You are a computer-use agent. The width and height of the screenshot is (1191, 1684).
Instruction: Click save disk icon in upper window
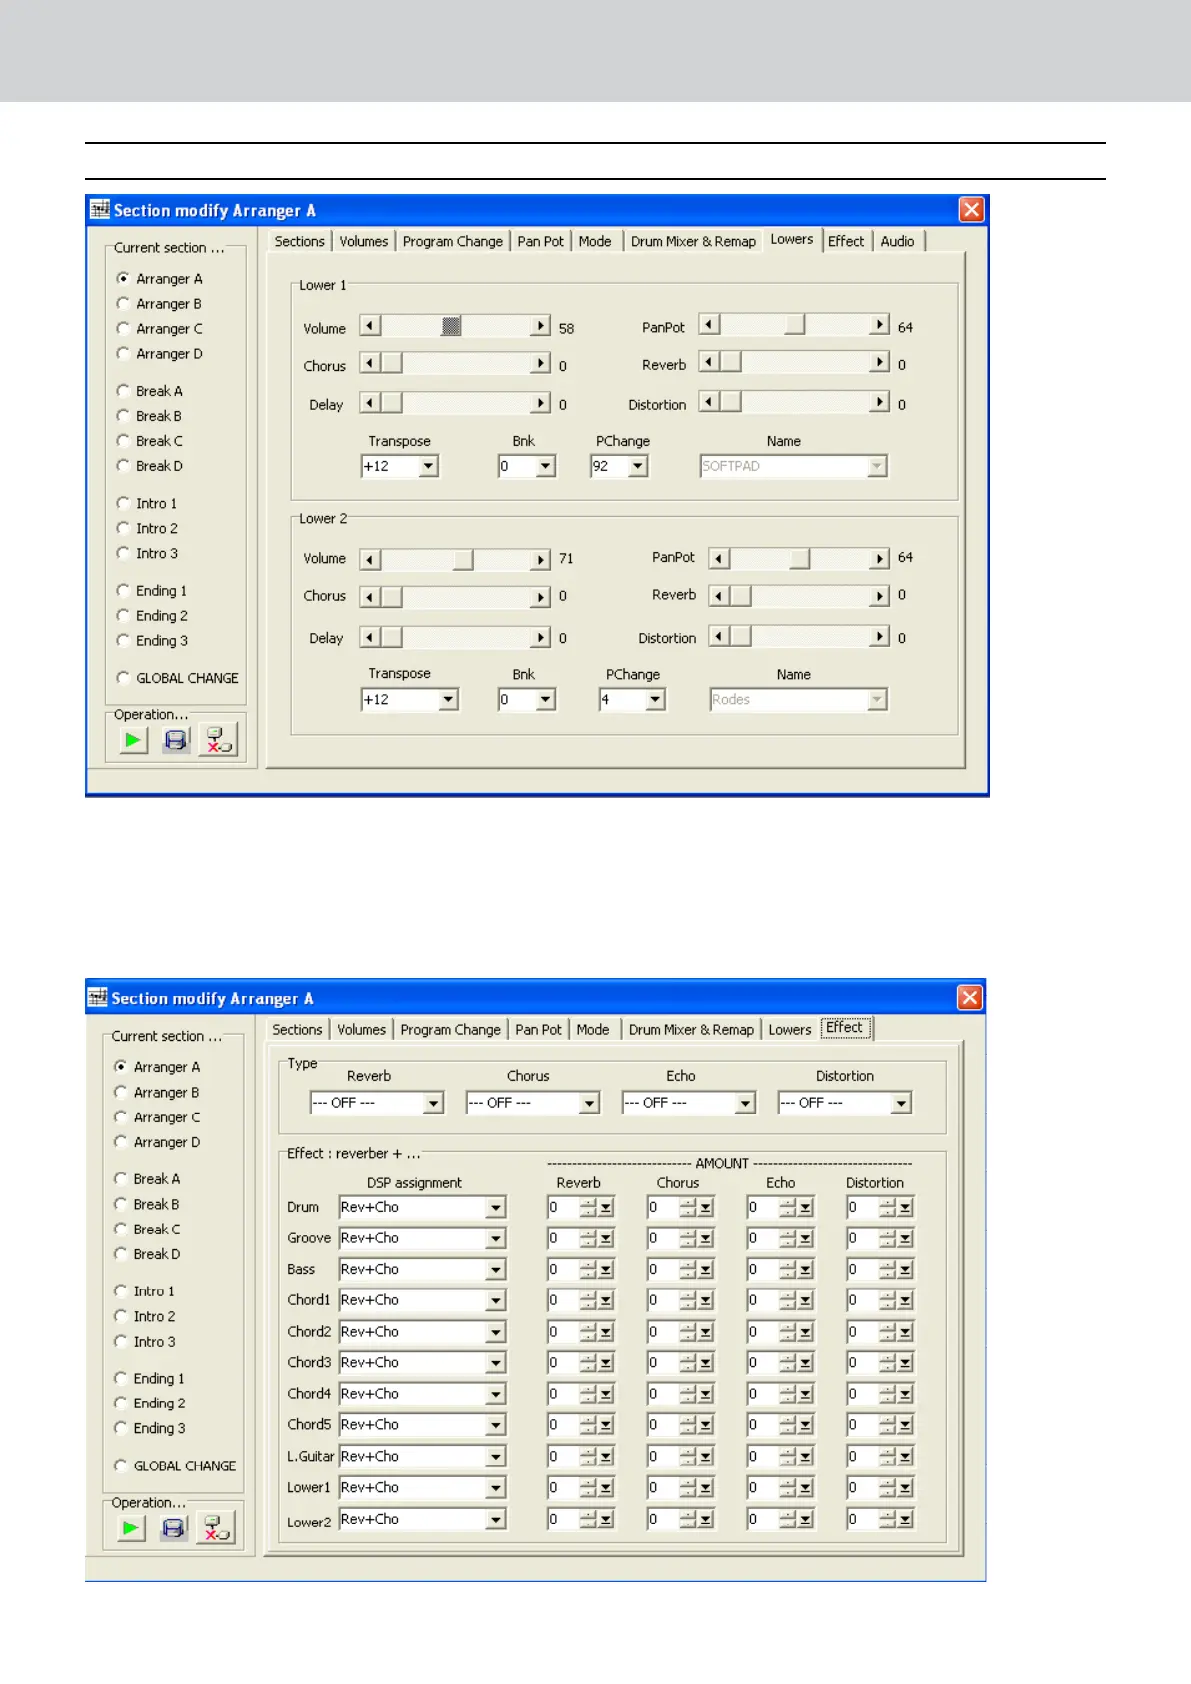click(x=176, y=740)
